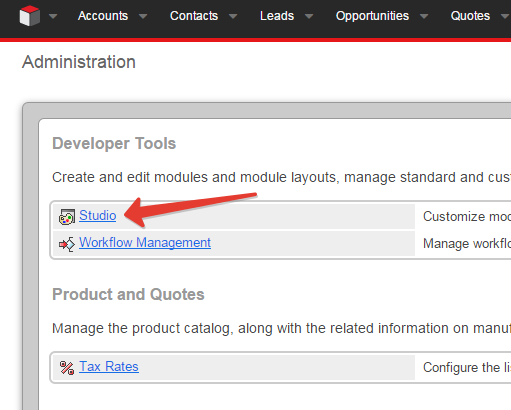This screenshot has height=410, width=511.
Task: Open the Workflow Management link
Action: [x=145, y=242]
